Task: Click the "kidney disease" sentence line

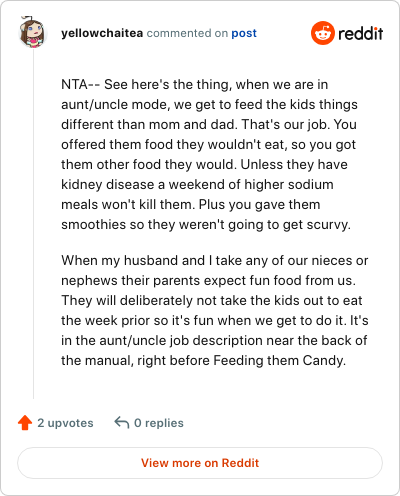Action: pos(197,185)
